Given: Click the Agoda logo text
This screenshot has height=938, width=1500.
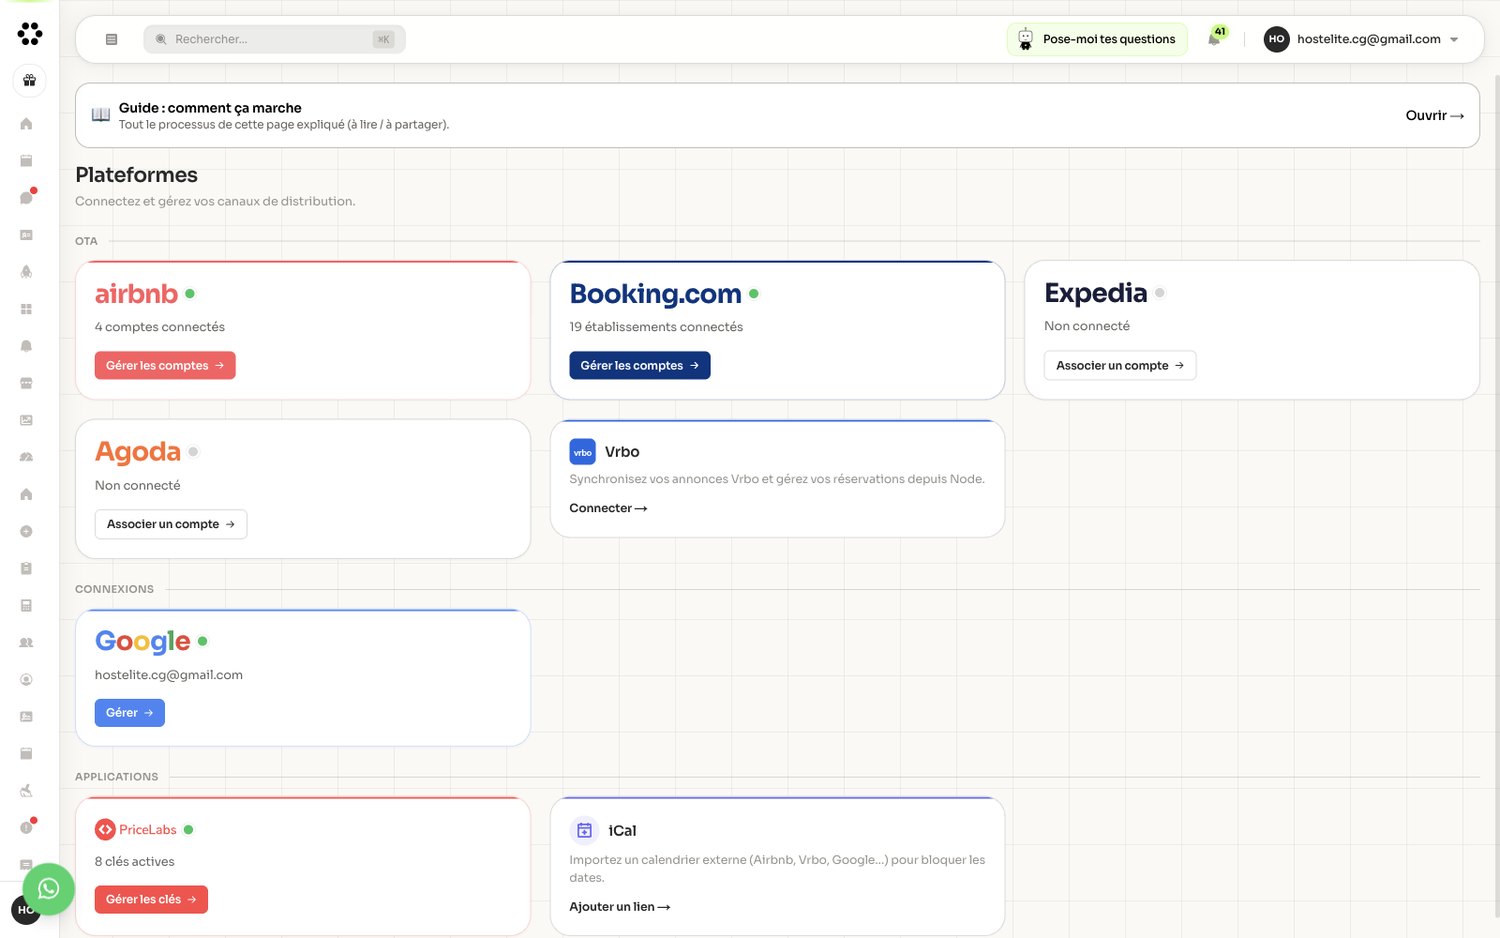Looking at the screenshot, I should [x=138, y=452].
